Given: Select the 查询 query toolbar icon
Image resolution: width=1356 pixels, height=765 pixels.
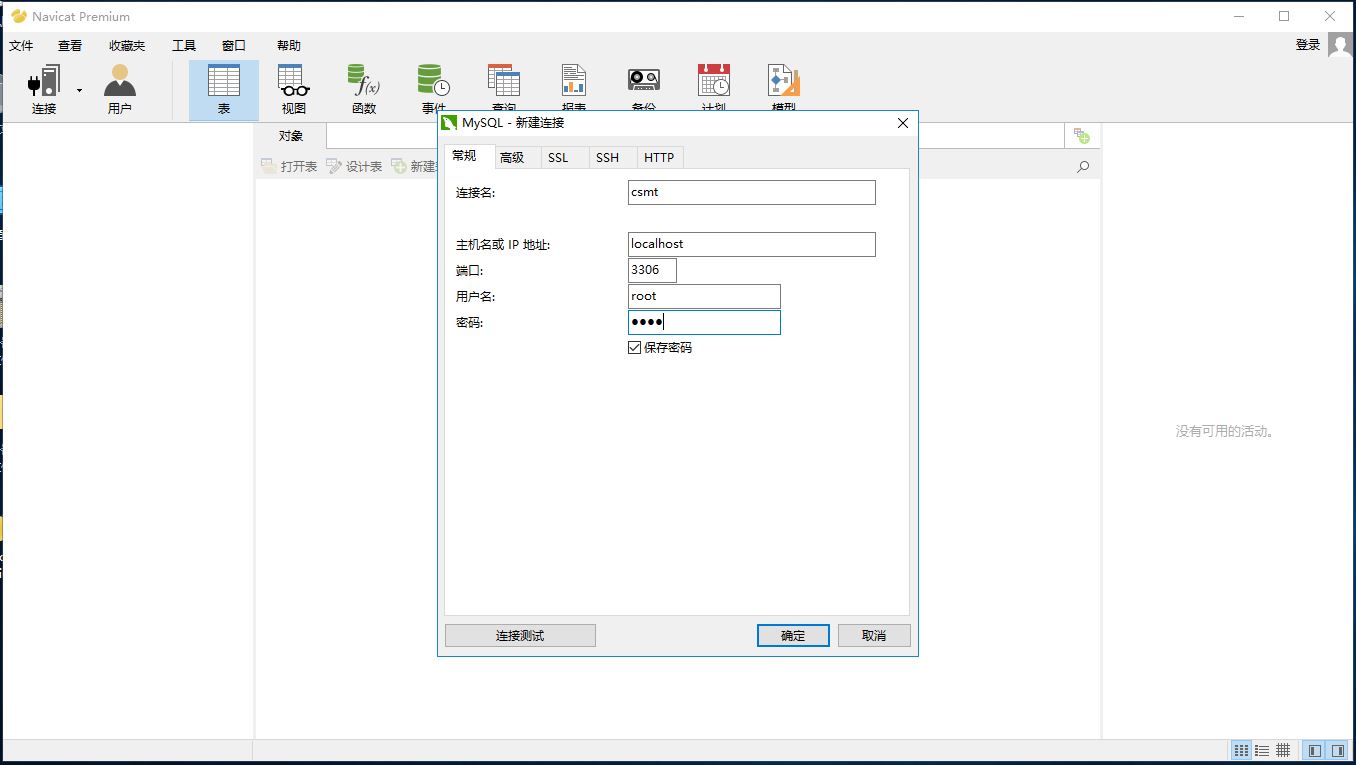Looking at the screenshot, I should tap(504, 89).
